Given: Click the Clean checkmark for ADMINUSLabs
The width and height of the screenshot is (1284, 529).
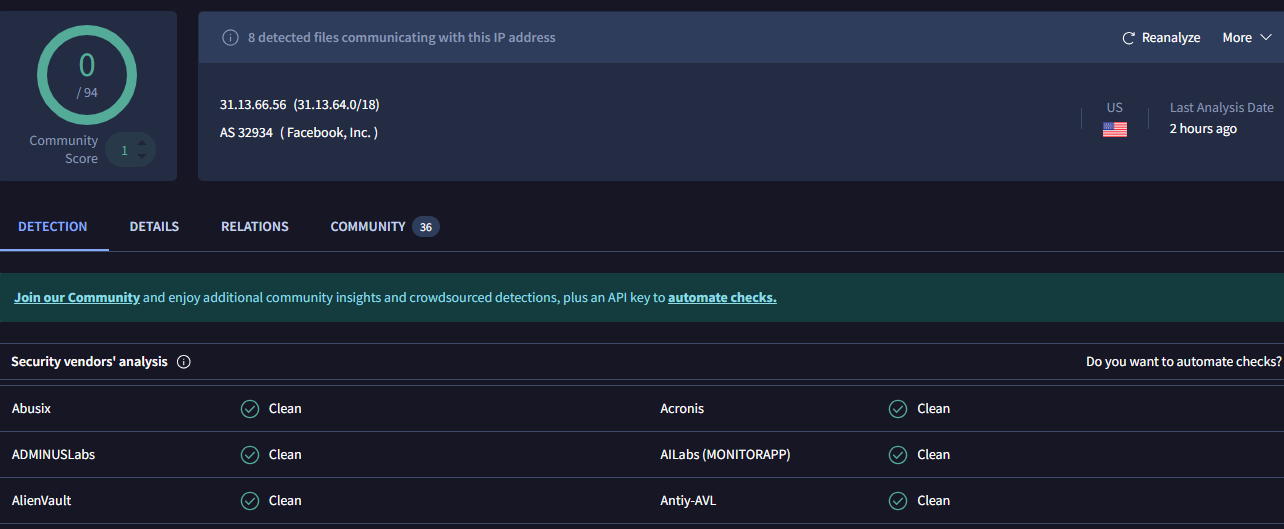Looking at the screenshot, I should (250, 455).
